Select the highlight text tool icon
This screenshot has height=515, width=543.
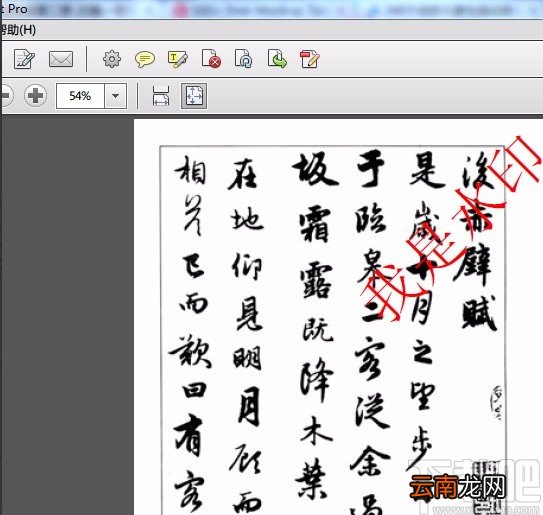tap(178, 59)
